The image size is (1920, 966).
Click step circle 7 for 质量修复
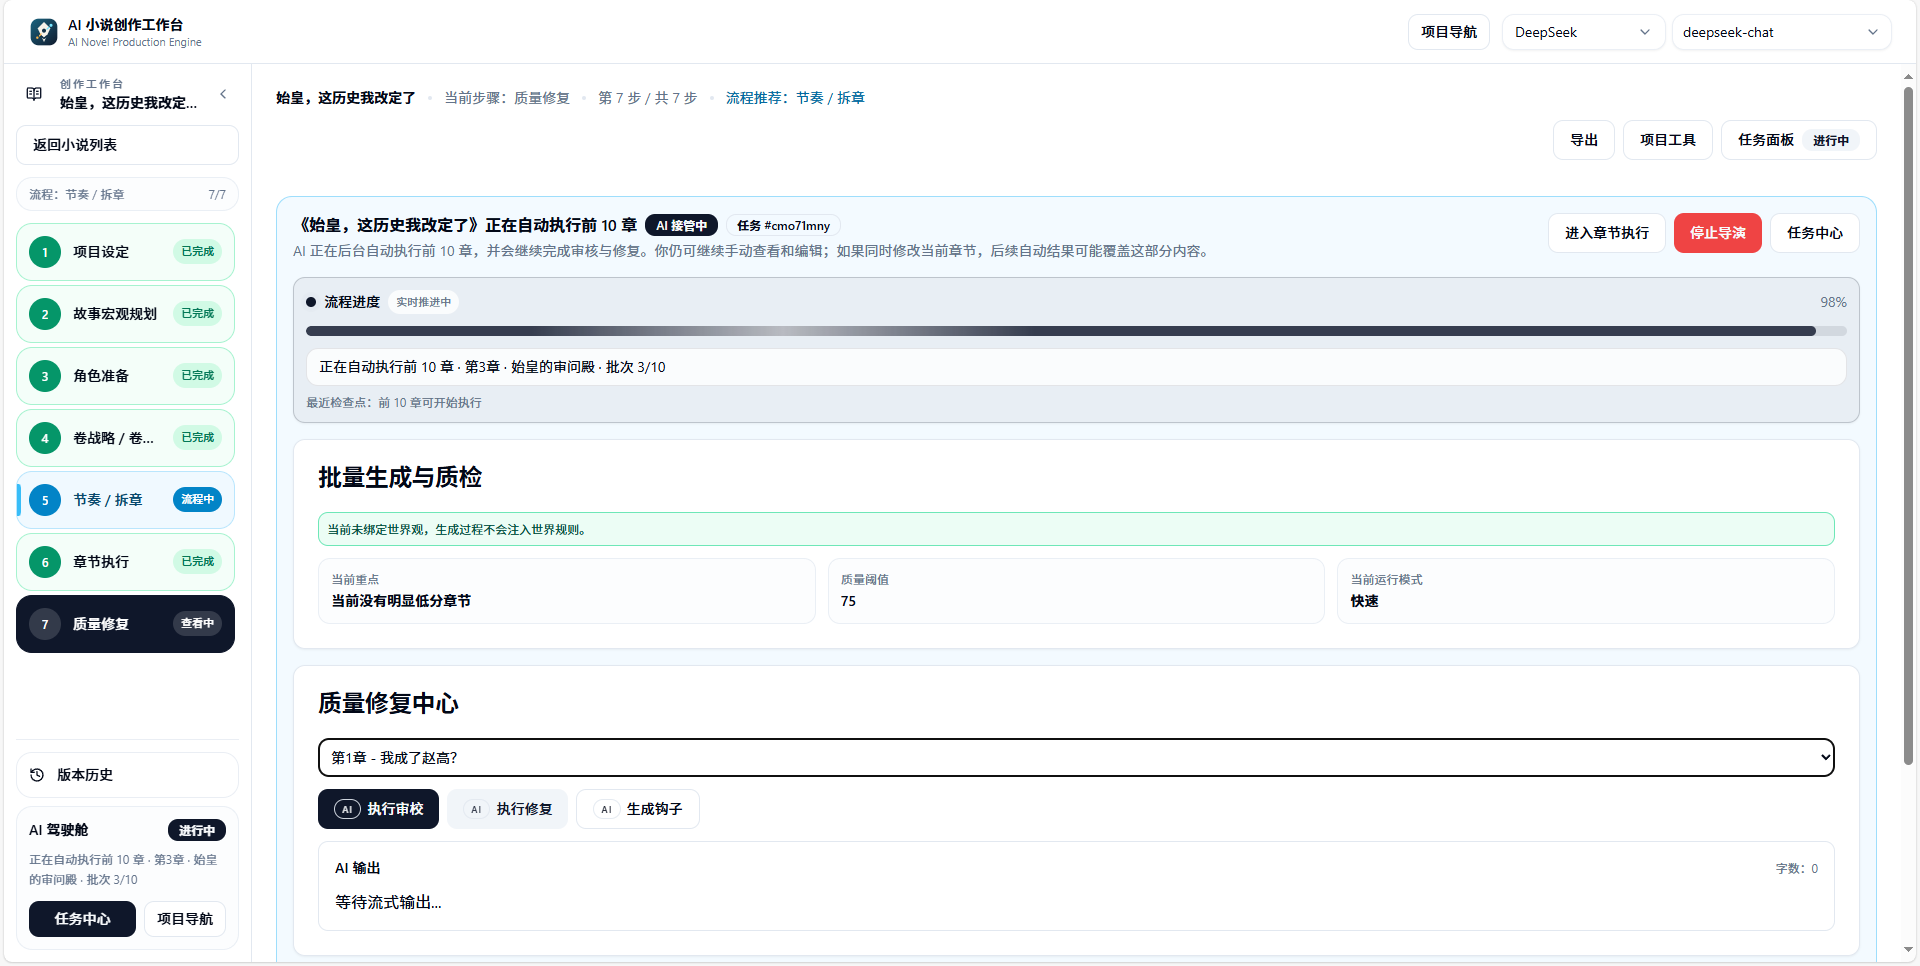click(44, 623)
